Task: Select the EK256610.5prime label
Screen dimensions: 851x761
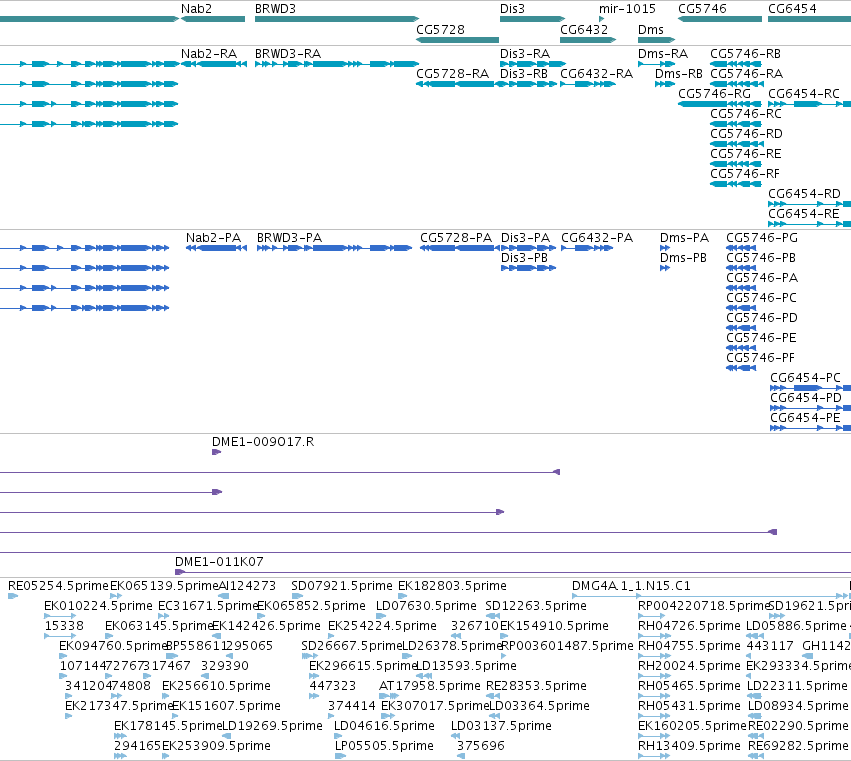Action: click(216, 686)
